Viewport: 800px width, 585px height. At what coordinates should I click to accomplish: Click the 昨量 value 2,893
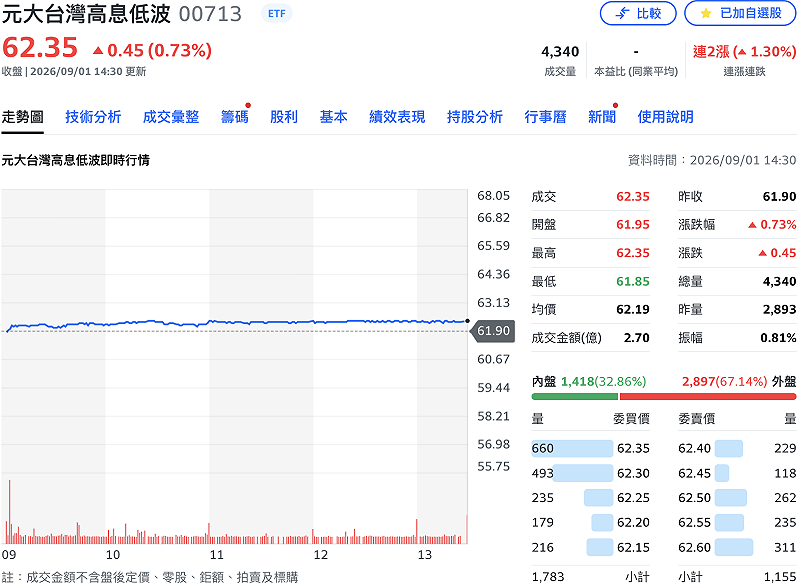[779, 309]
